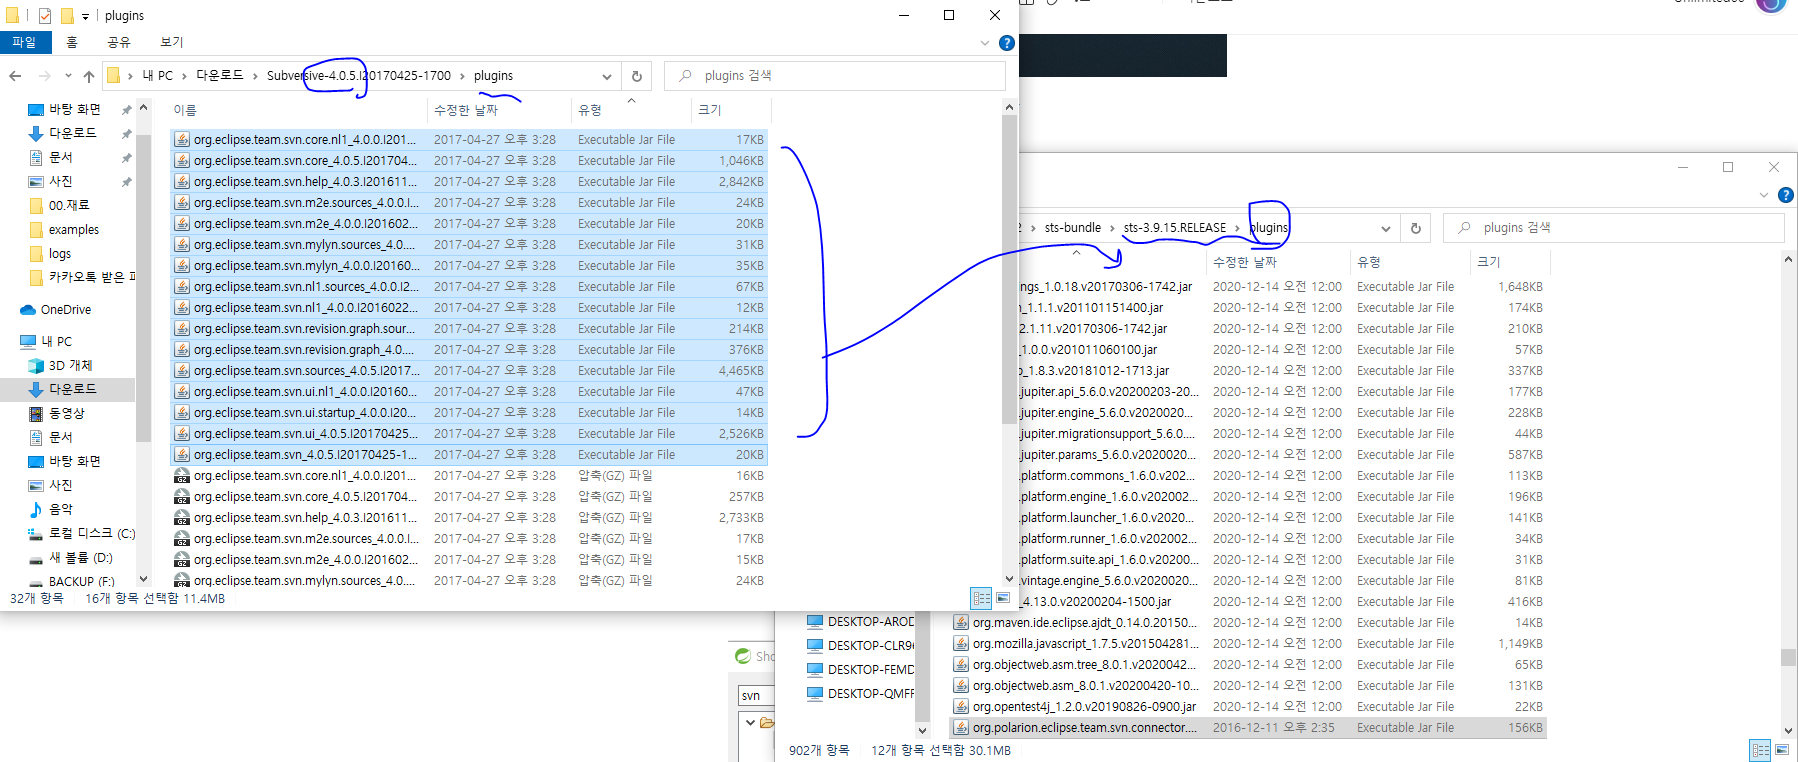Image resolution: width=1798 pixels, height=762 pixels.
Task: Select 음악 in navigation pane
Action: tap(60, 509)
